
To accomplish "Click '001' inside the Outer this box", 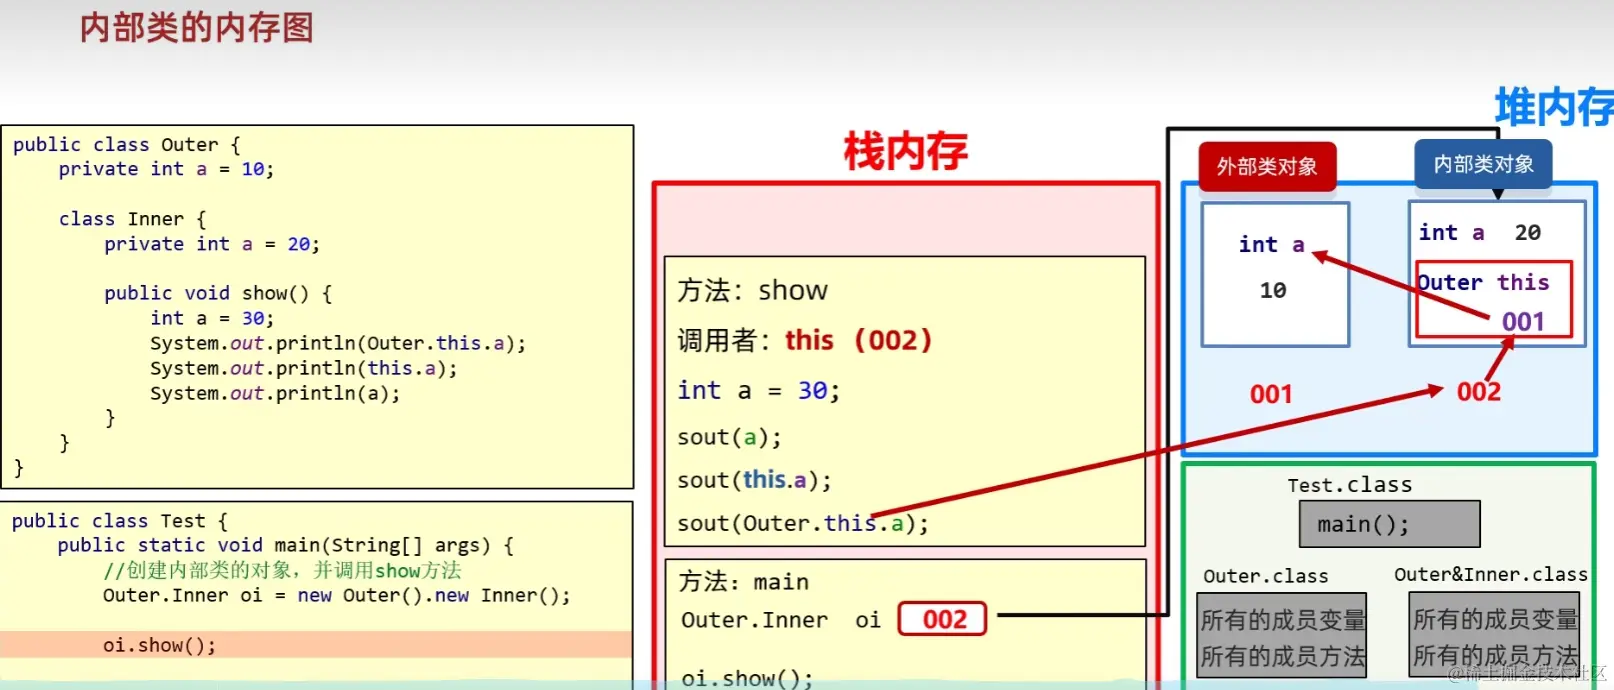I will pyautogui.click(x=1523, y=321).
